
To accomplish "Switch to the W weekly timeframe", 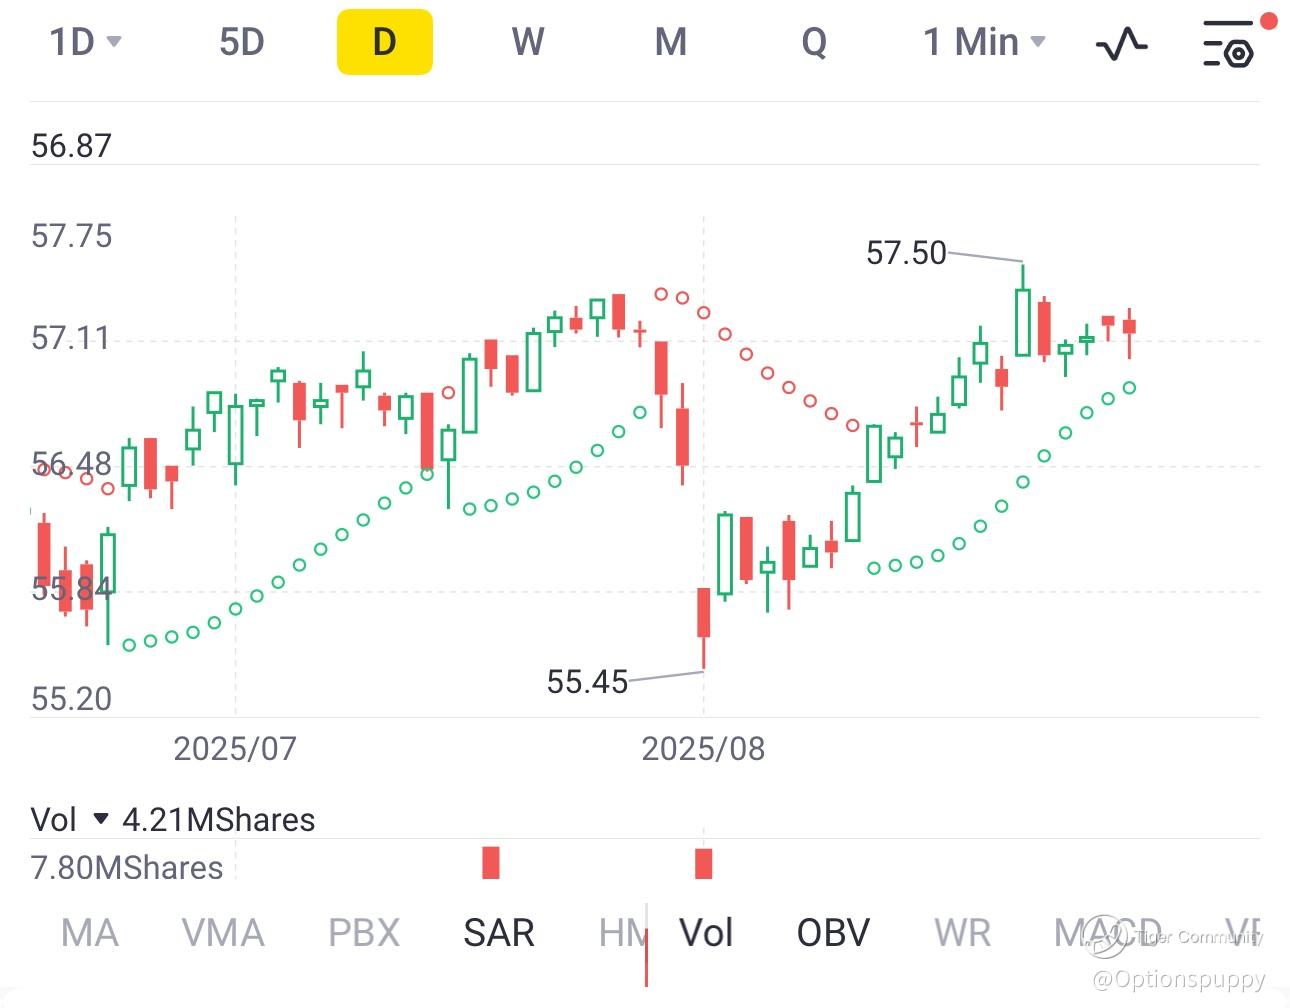I will [527, 42].
